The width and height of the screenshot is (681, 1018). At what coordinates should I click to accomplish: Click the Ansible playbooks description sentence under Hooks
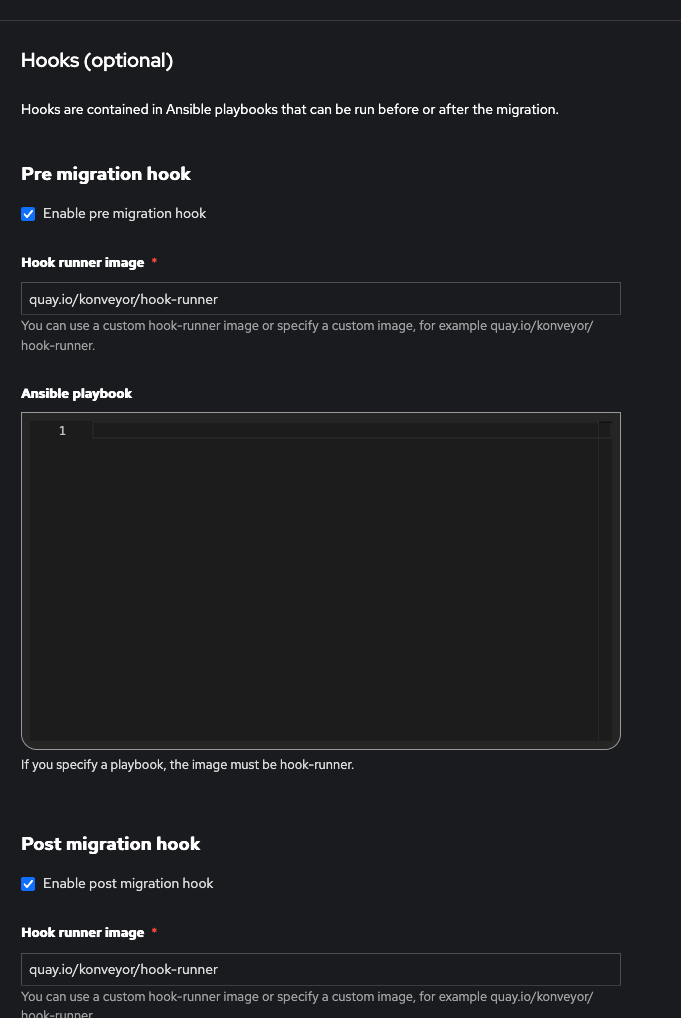[x=290, y=109]
